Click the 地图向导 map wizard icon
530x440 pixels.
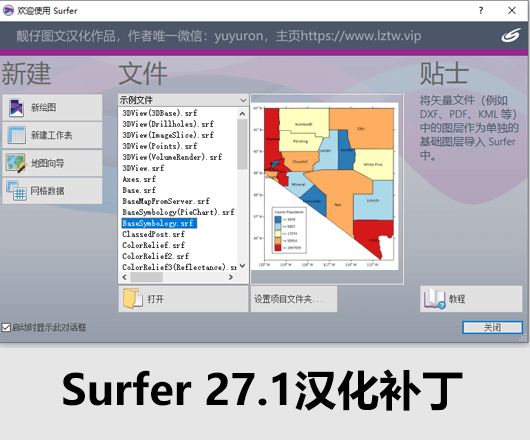16,163
